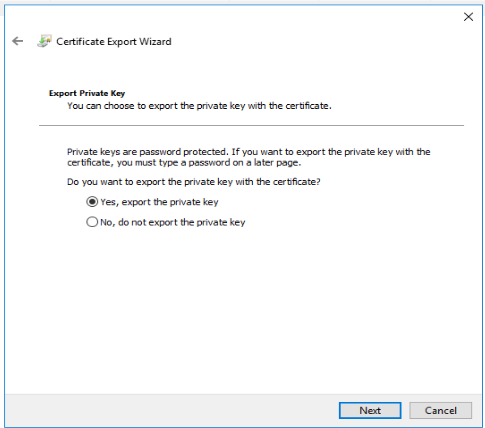
Task: Click the "Private keys are password protected" sentence
Action: click(249, 152)
